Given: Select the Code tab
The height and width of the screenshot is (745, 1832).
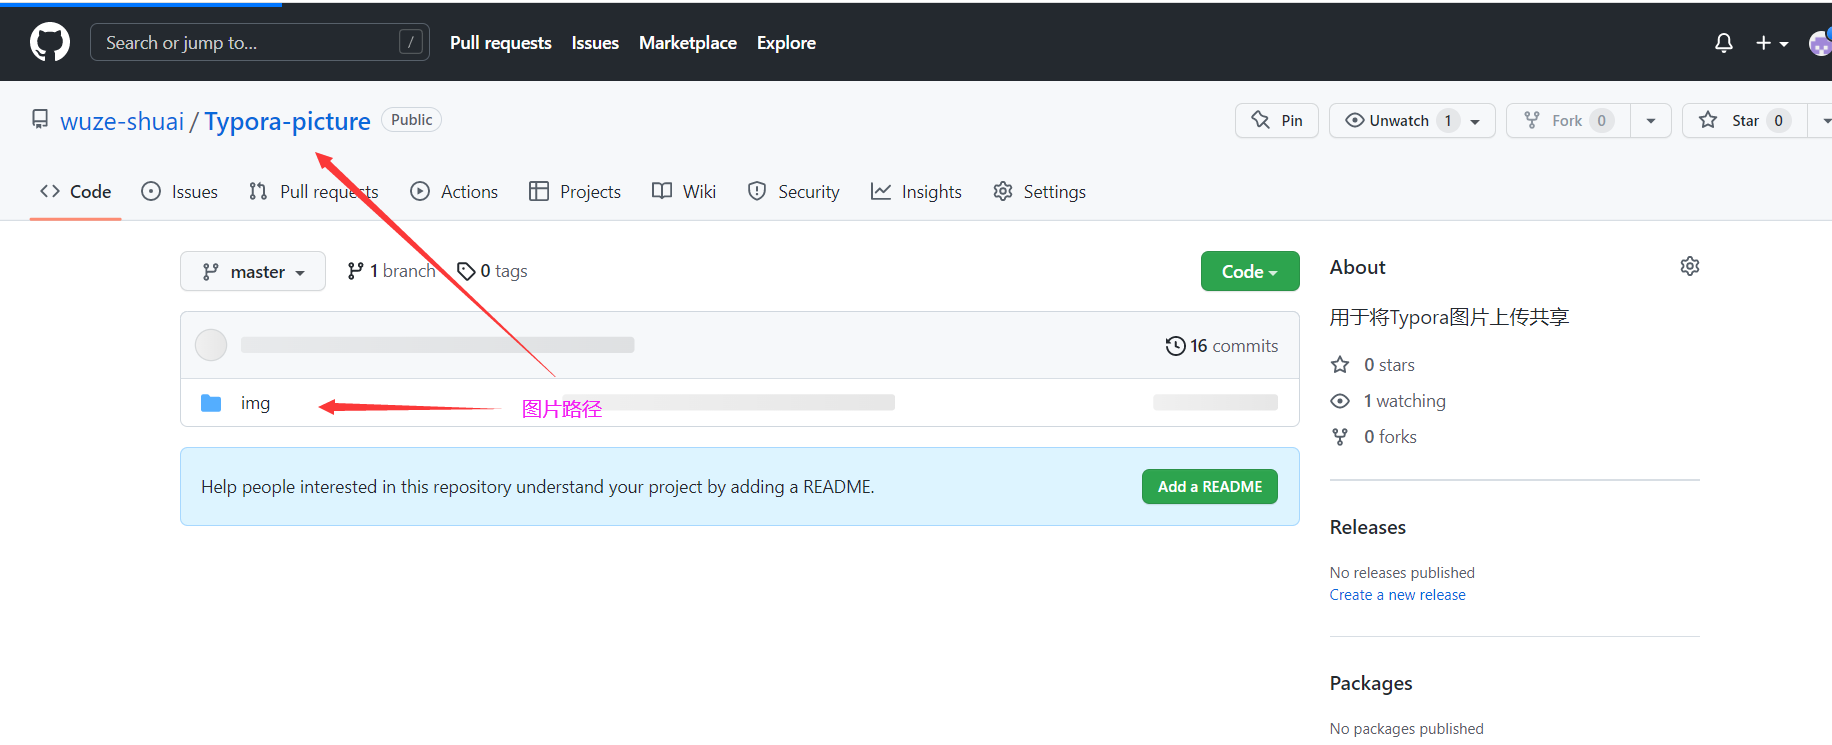Looking at the screenshot, I should coord(76,191).
